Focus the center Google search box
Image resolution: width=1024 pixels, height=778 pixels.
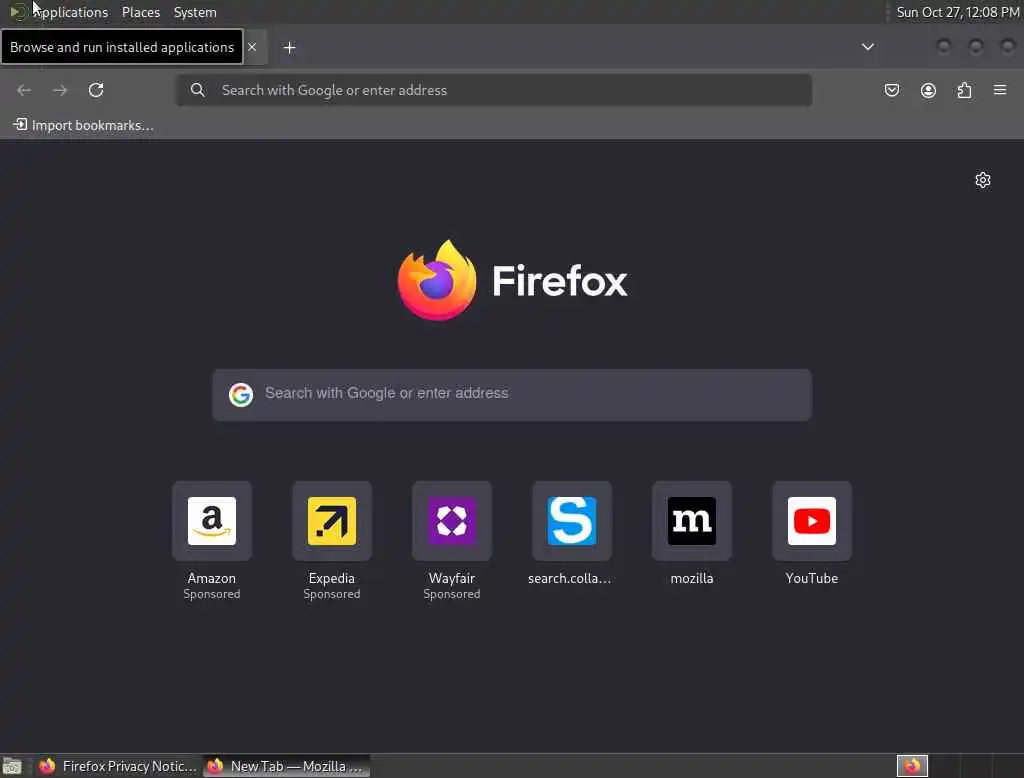[x=512, y=395]
